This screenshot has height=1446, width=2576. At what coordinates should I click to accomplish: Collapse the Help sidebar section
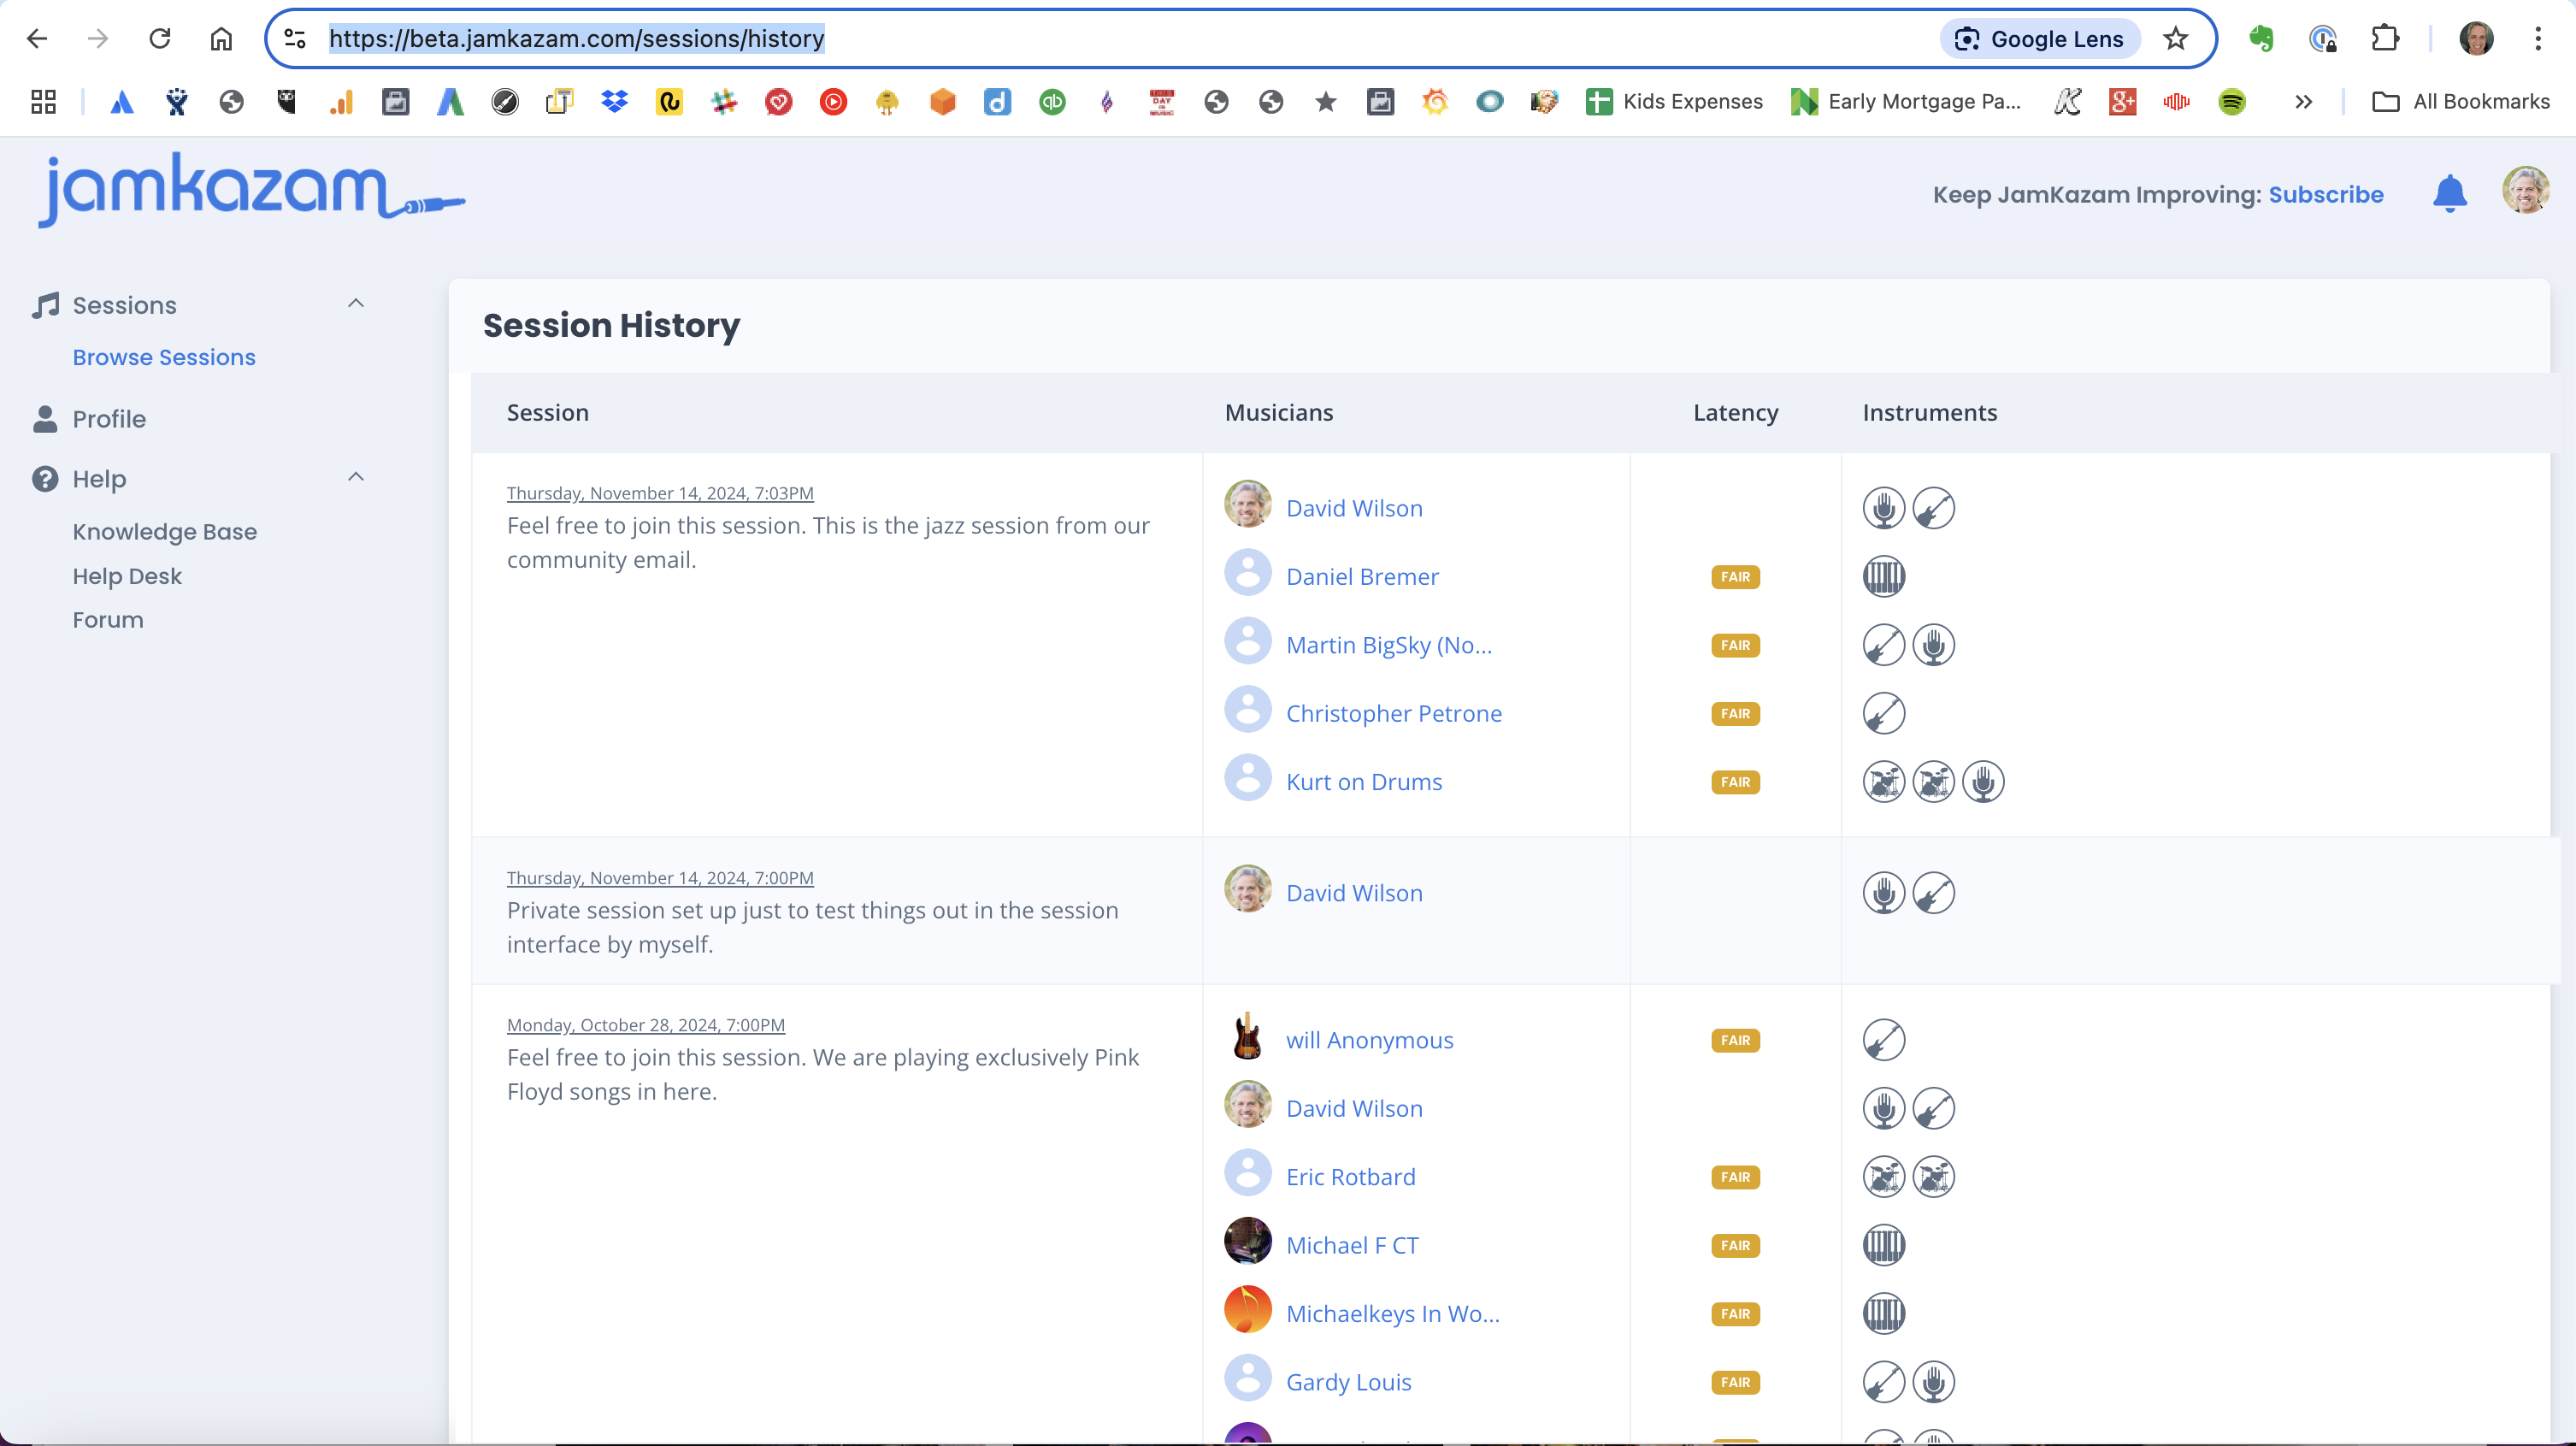coord(356,478)
